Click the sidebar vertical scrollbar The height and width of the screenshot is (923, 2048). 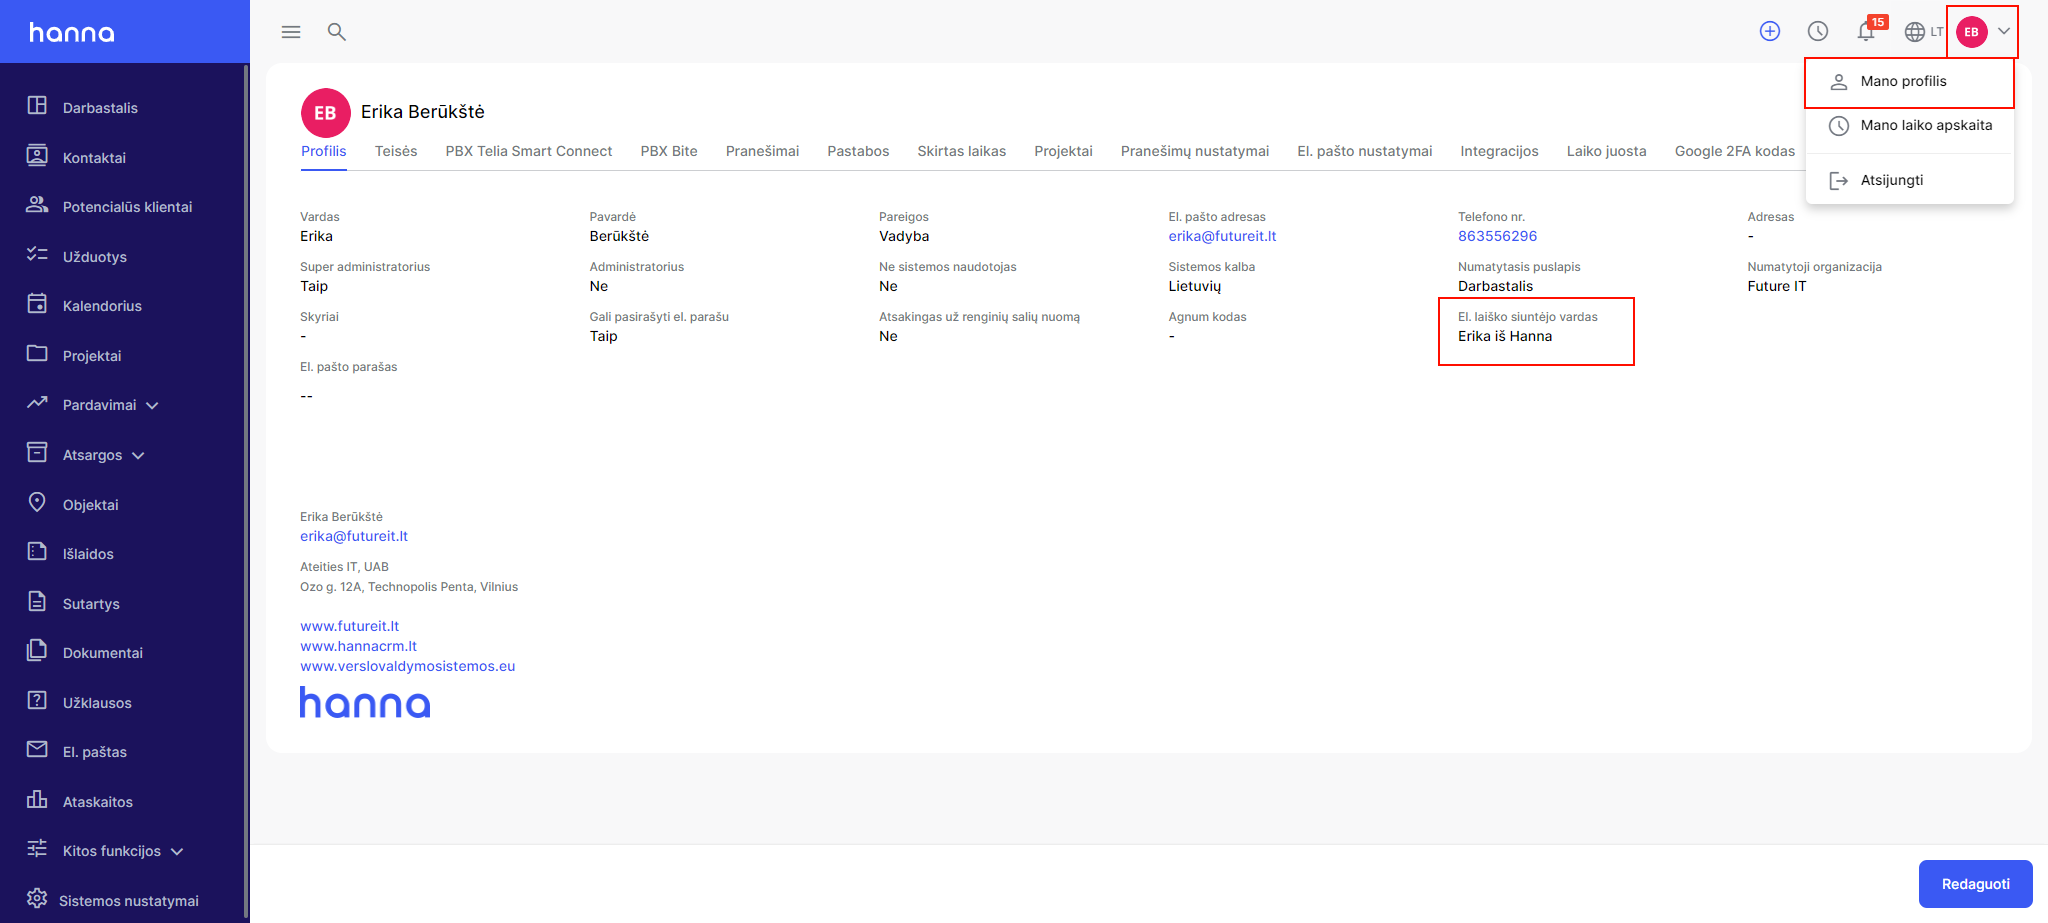pyautogui.click(x=246, y=490)
